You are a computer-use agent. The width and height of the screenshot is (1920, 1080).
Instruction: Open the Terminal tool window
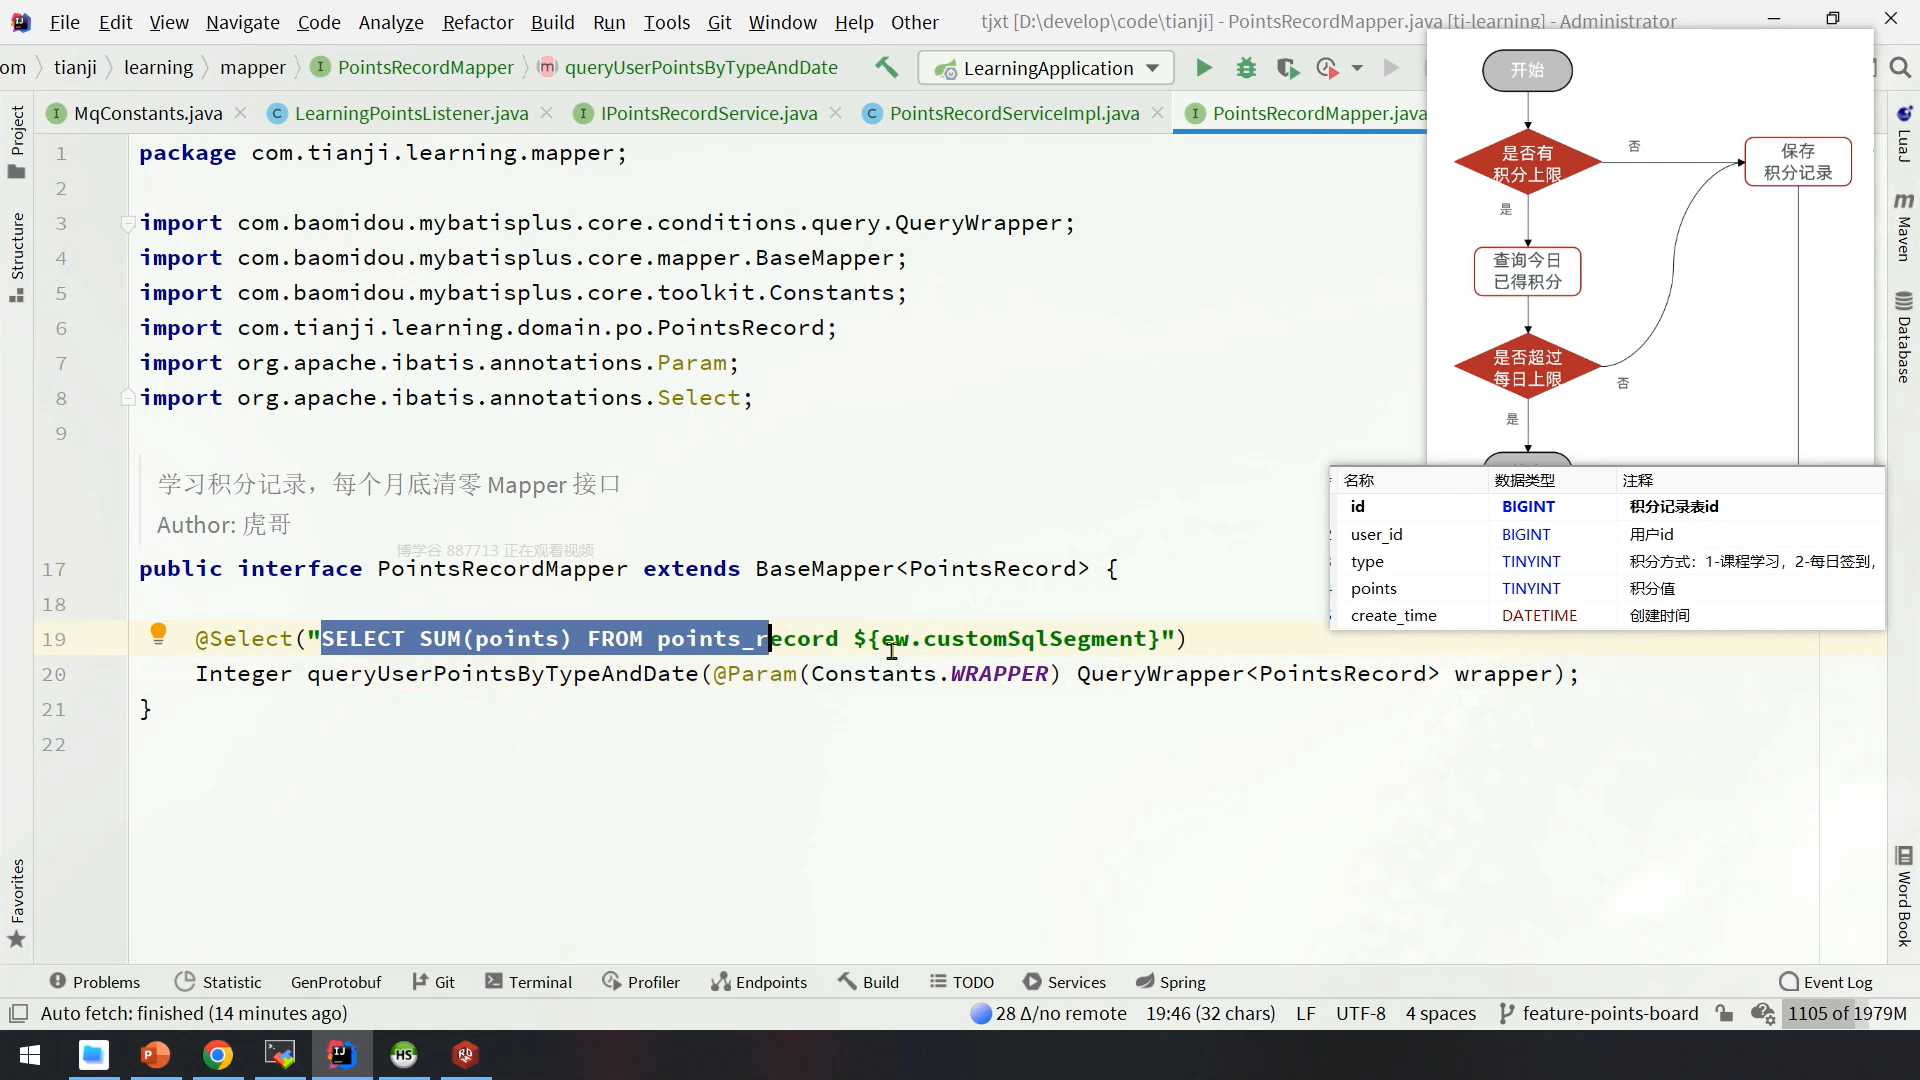[x=529, y=982]
